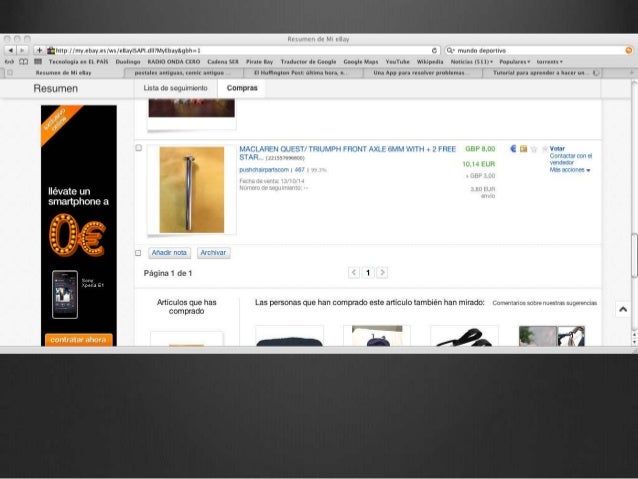Open the Top Sites grid icon
The width and height of the screenshot is (638, 479).
pyautogui.click(x=38, y=62)
